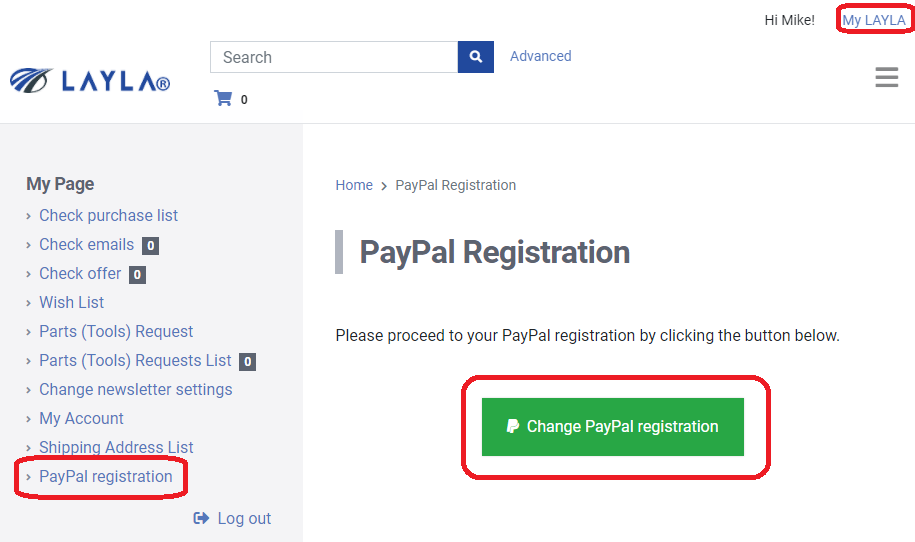Click the LAYLA logo

point(90,81)
